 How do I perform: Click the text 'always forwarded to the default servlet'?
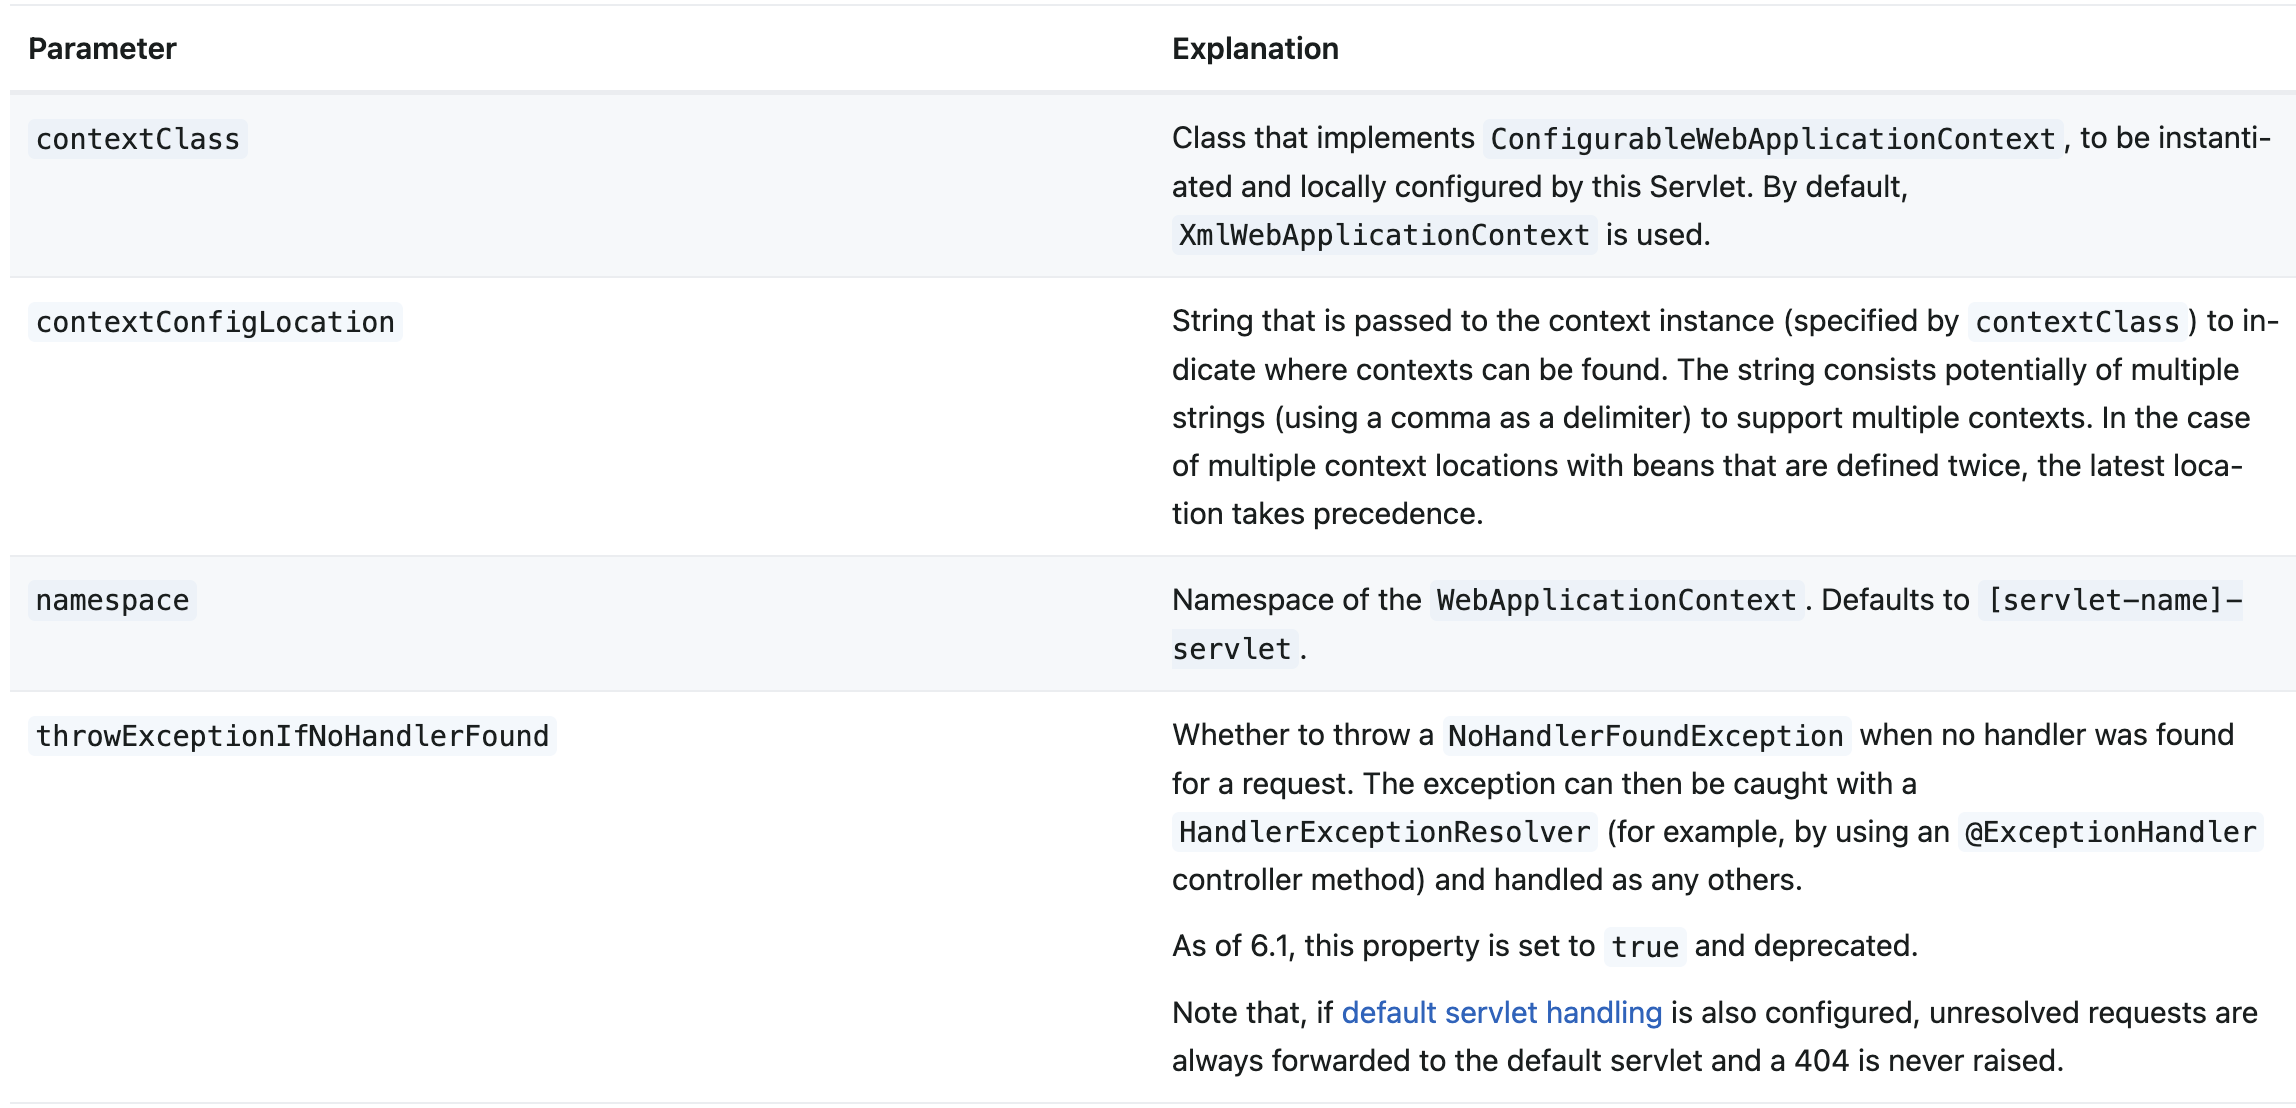[1436, 1061]
